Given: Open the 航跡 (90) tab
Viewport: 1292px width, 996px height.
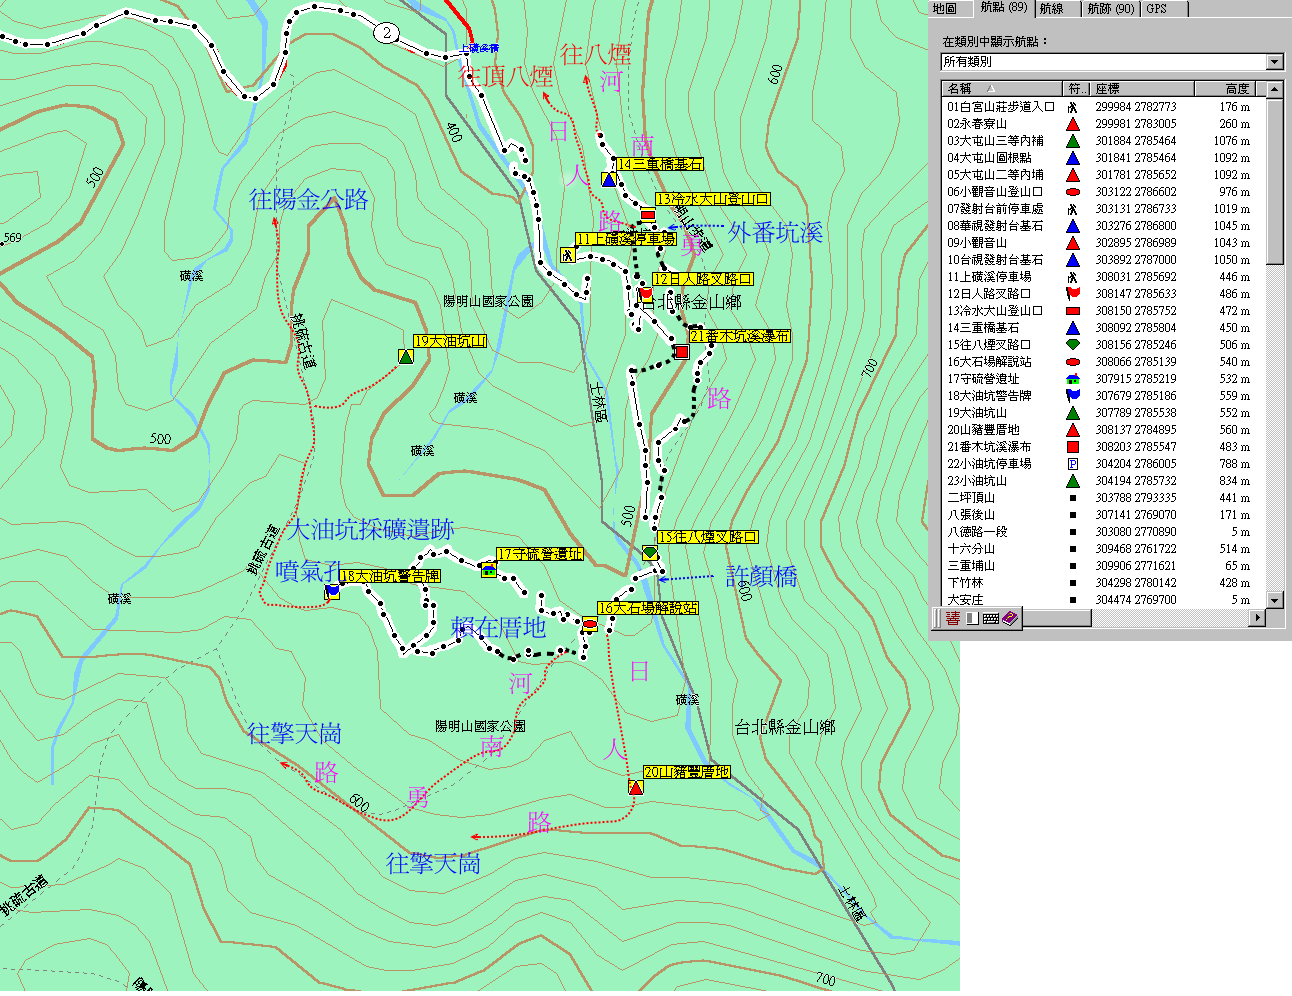Looking at the screenshot, I should click(1110, 8).
